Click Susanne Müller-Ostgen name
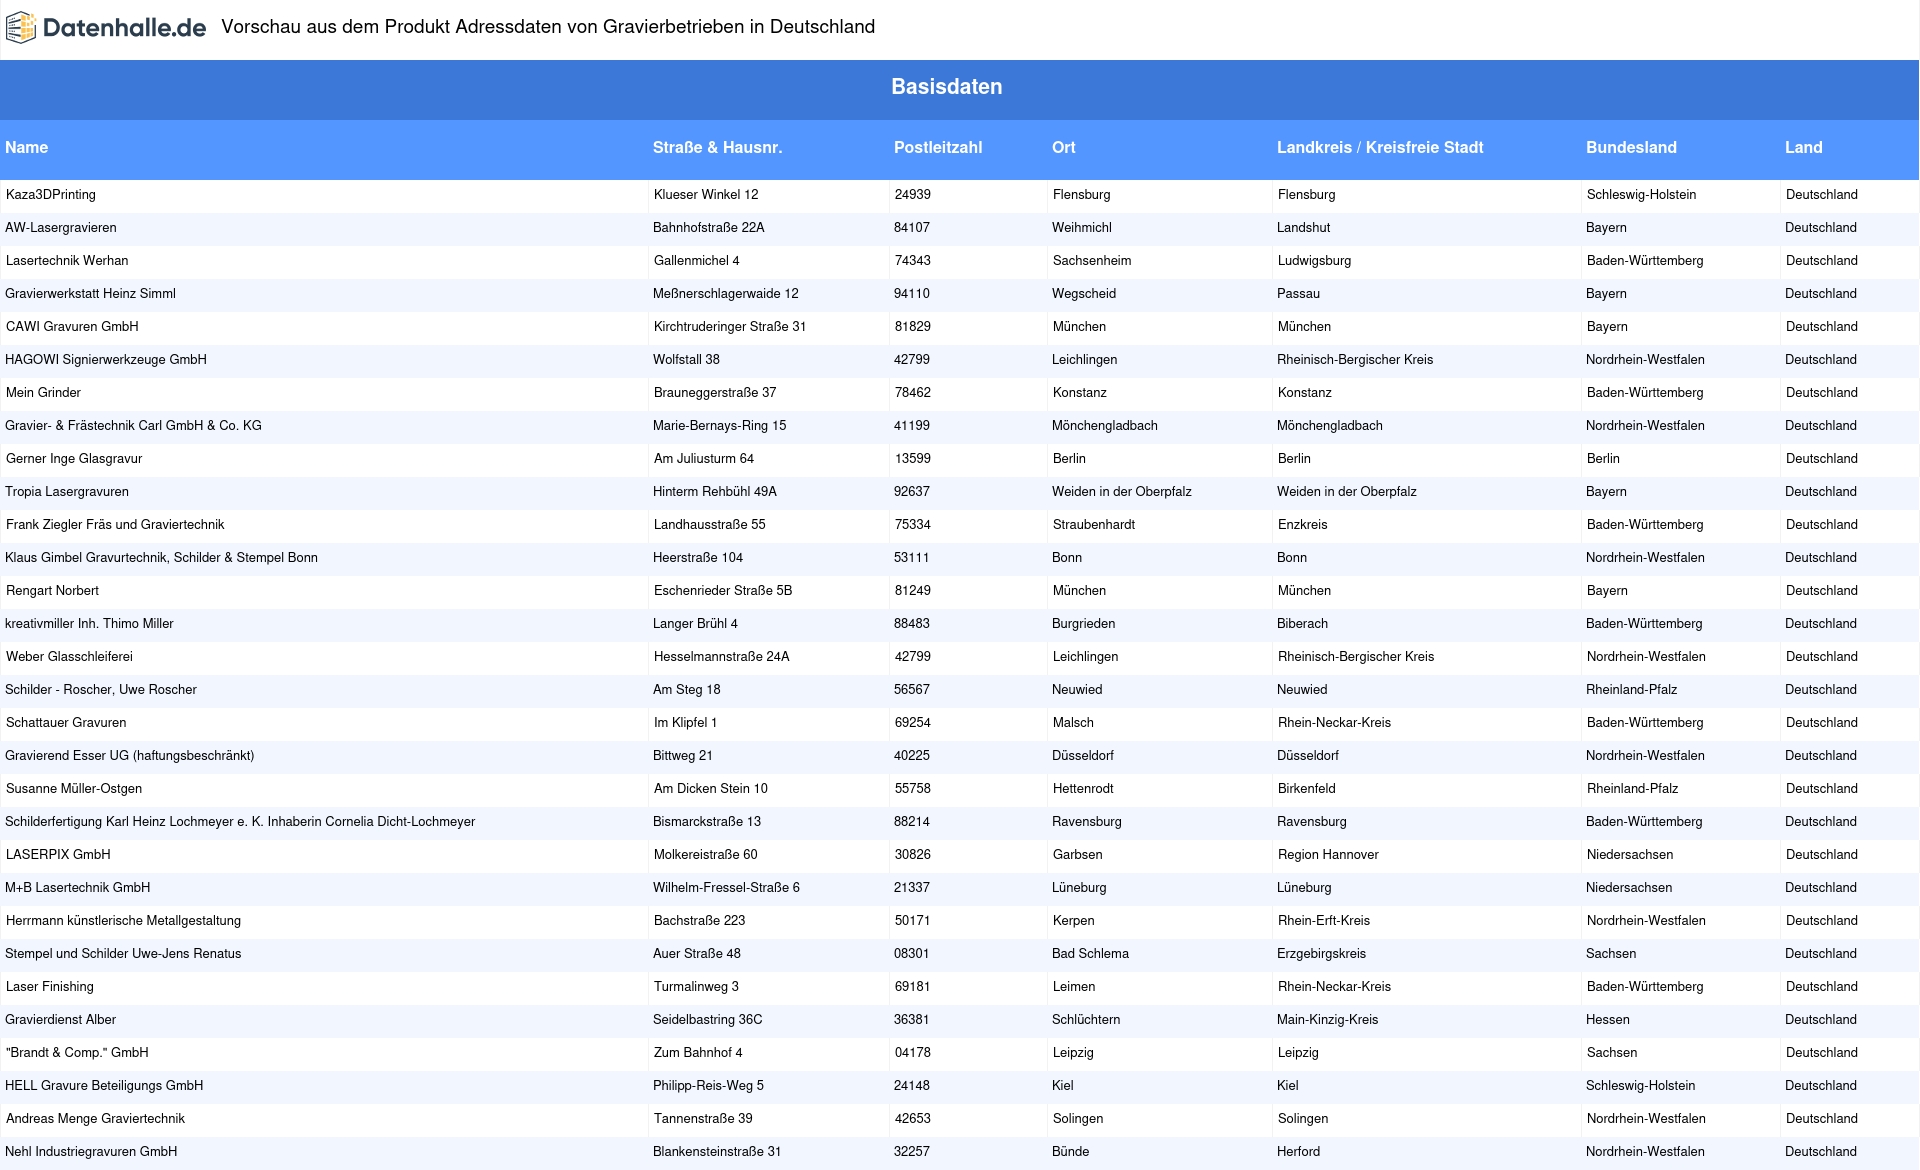 74,789
